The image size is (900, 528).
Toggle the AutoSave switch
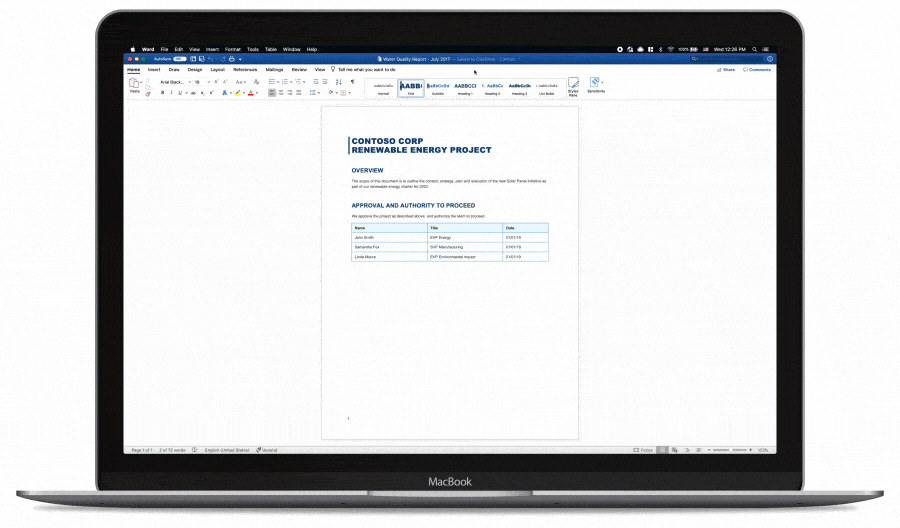point(179,59)
